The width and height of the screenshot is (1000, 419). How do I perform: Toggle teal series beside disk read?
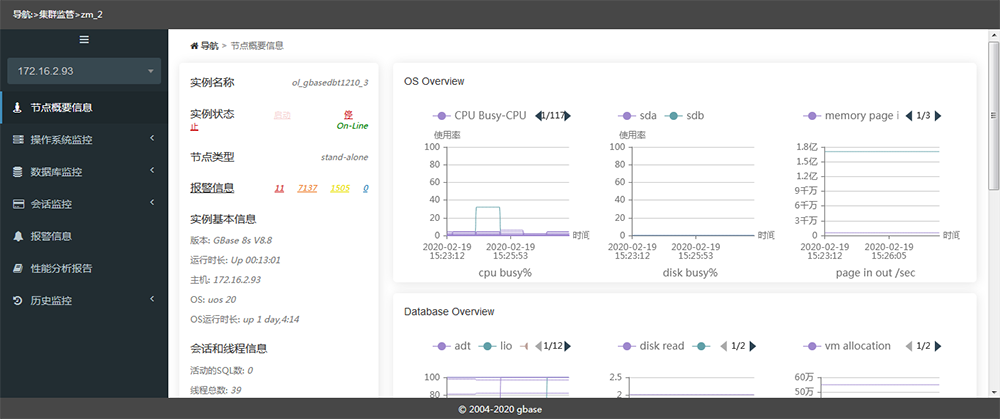[701, 346]
